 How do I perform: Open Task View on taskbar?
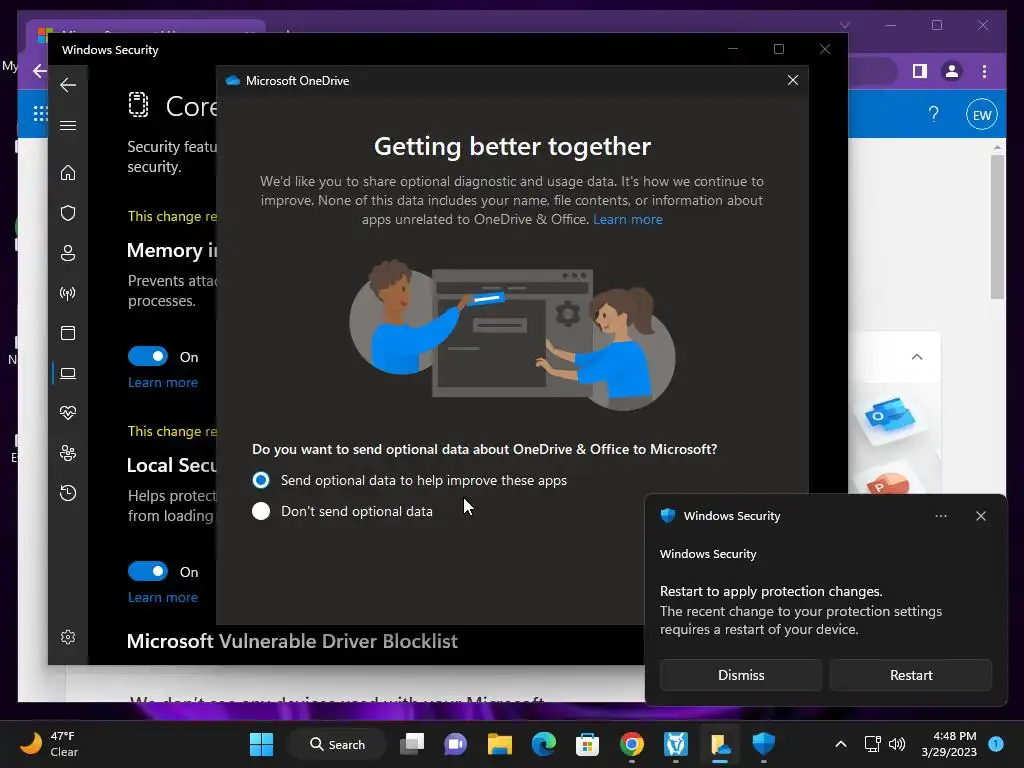click(x=412, y=744)
